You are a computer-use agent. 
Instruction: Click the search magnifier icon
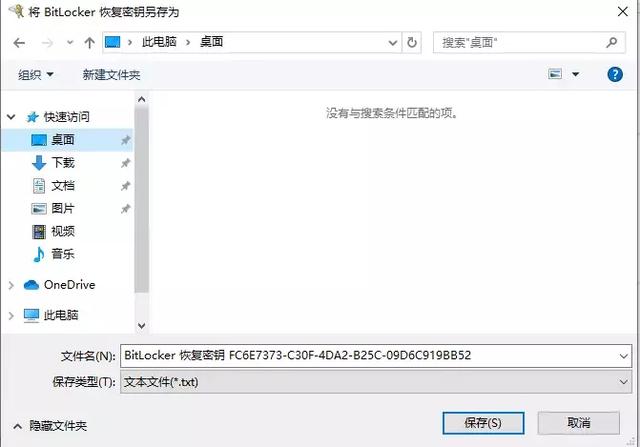(611, 42)
